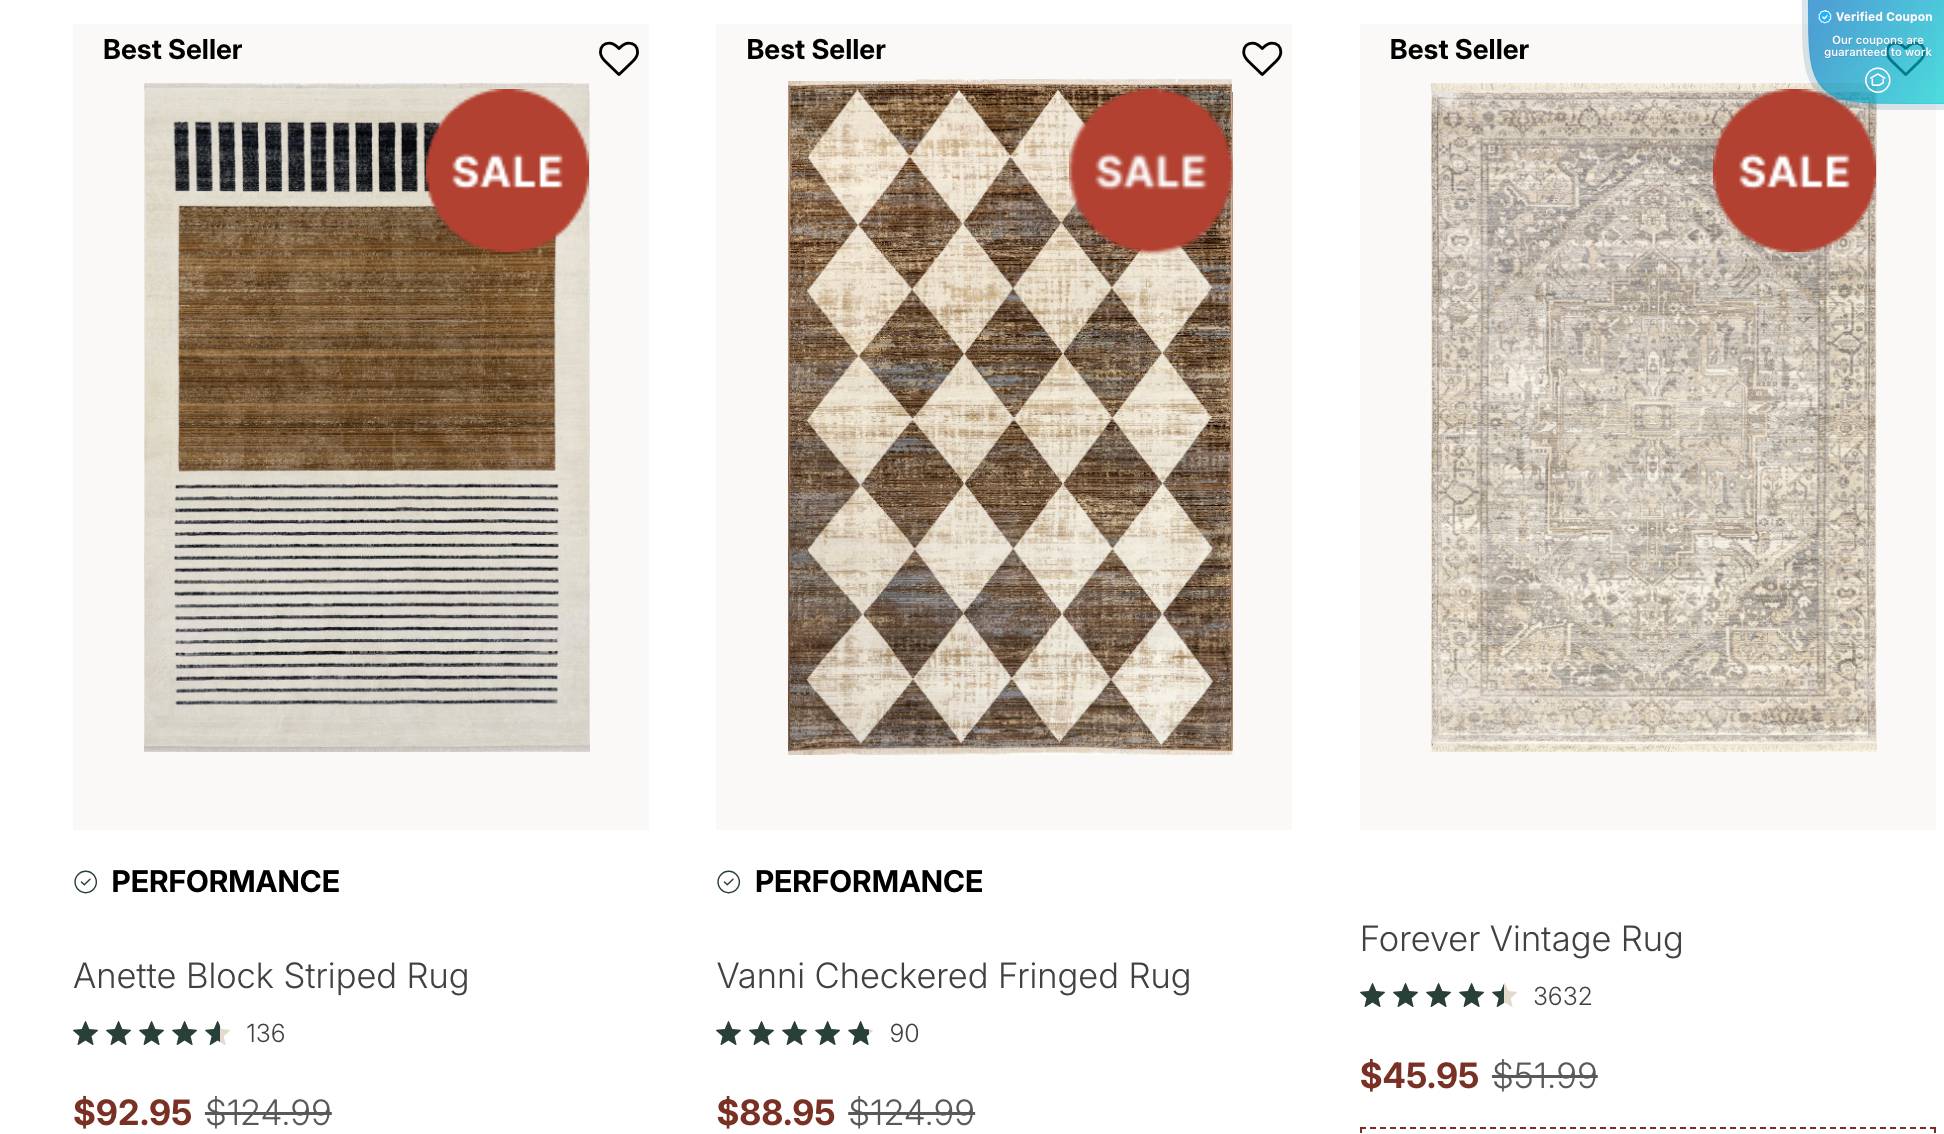Click the PERFORMANCE check icon under Anette rug
This screenshot has height=1134, width=1944.
[x=84, y=882]
